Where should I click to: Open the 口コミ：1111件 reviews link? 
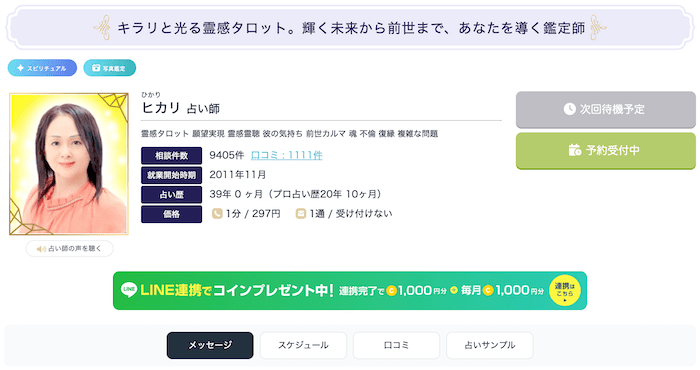pyautogui.click(x=287, y=155)
